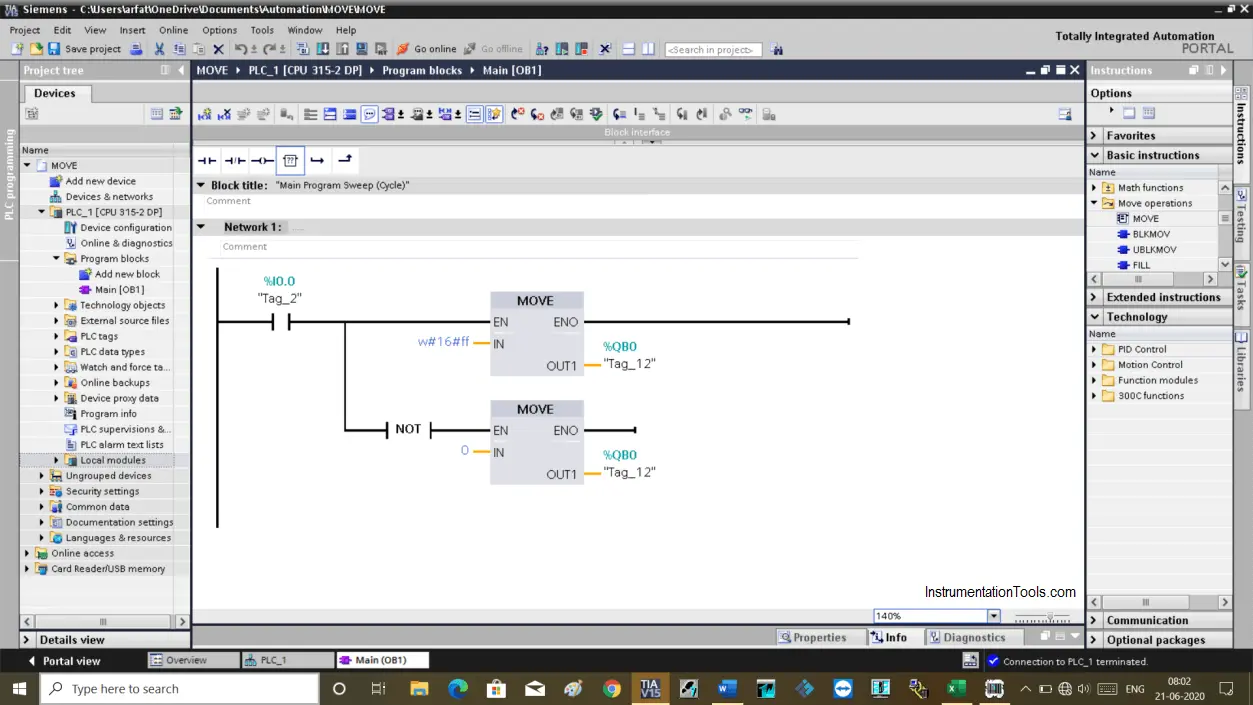
Task: Click the Delete X icon in the toolbar
Action: pyautogui.click(x=218, y=49)
